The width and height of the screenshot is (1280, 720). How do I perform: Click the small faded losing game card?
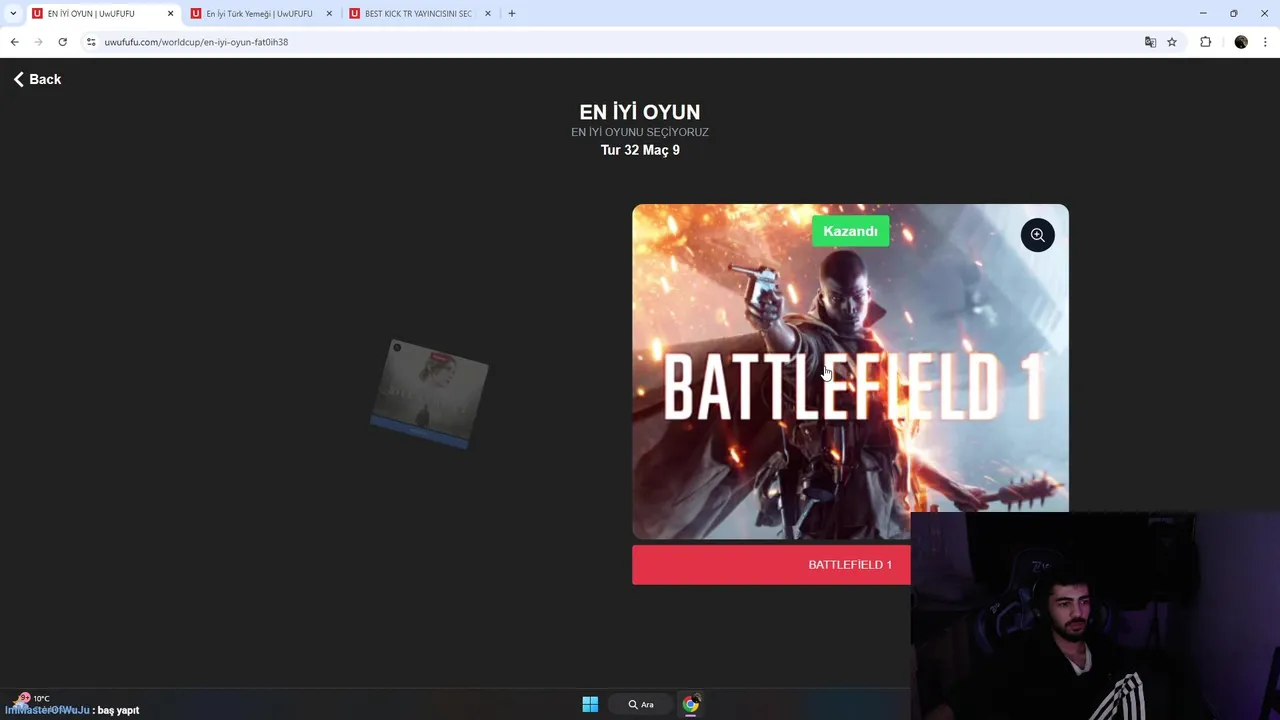click(429, 393)
